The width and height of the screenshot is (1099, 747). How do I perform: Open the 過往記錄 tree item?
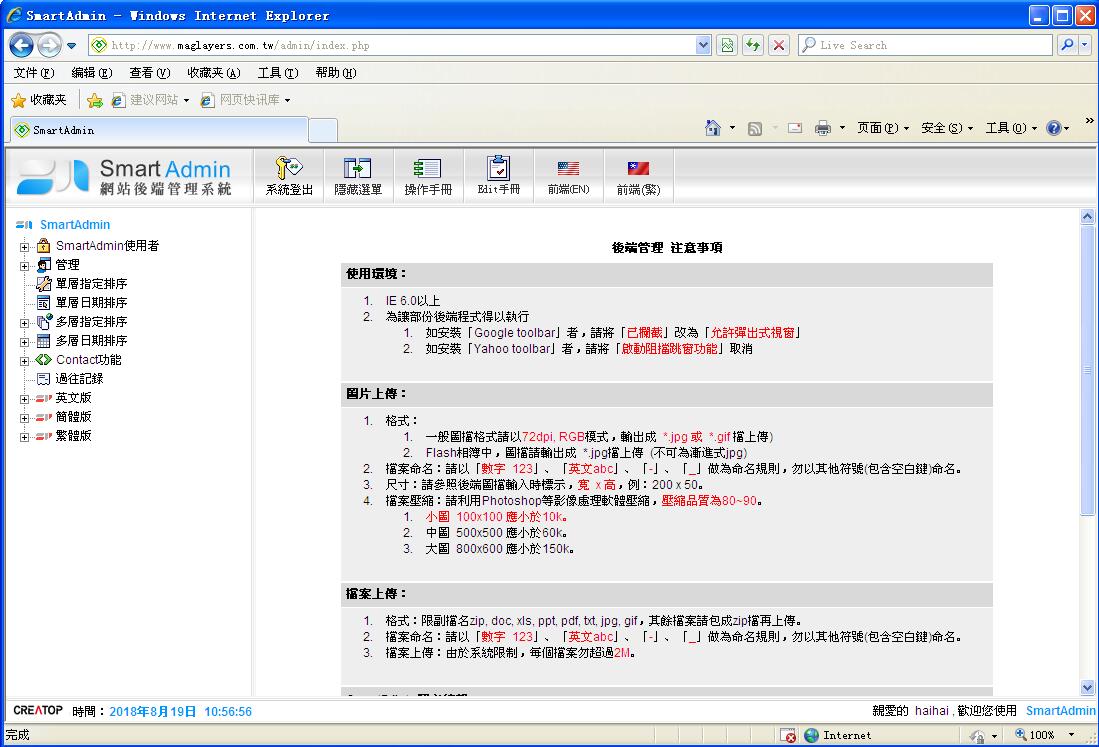79,379
